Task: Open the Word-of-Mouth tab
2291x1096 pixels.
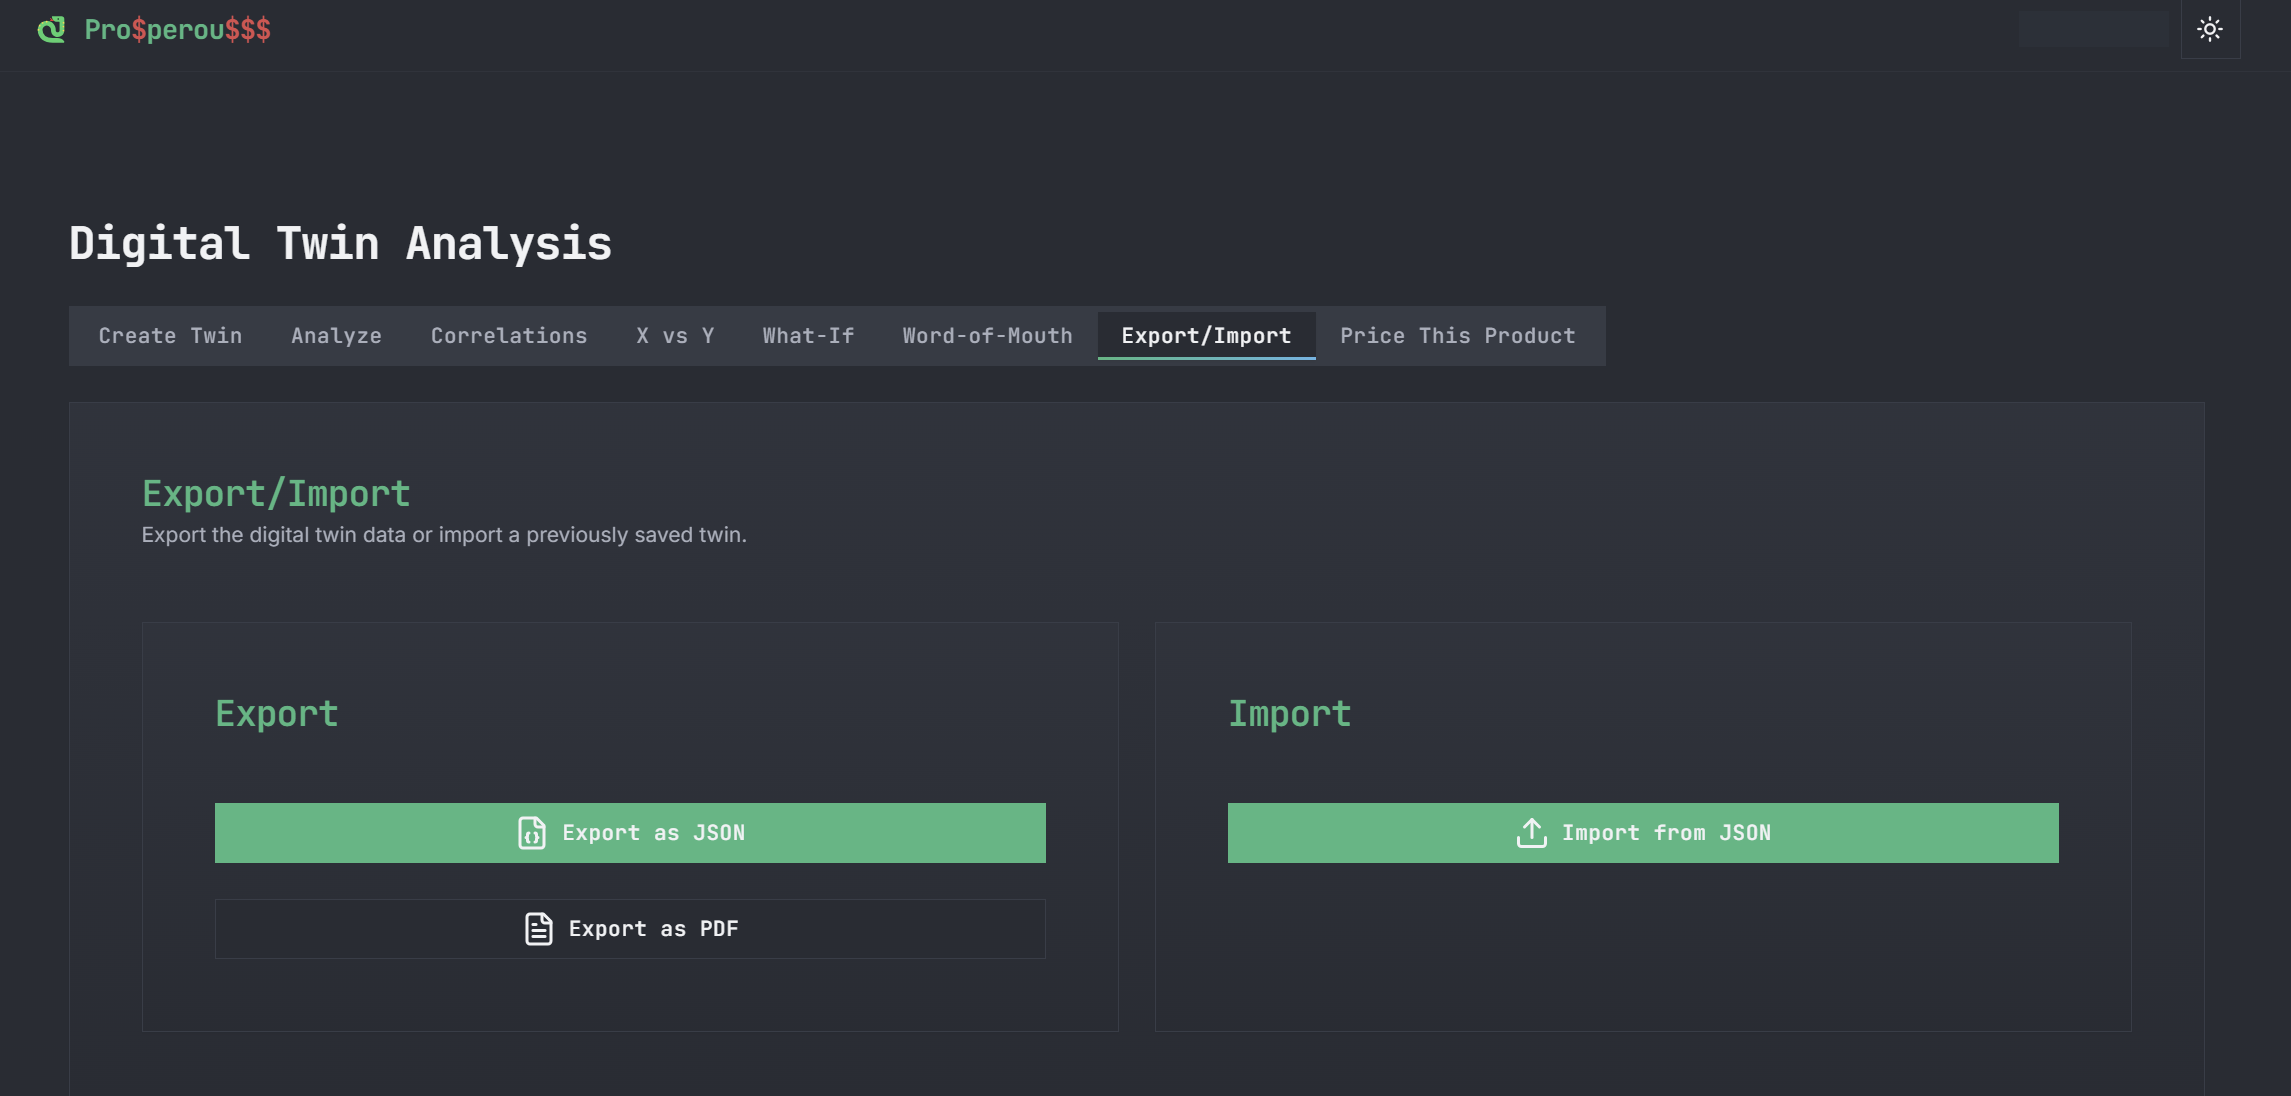Action: click(987, 336)
